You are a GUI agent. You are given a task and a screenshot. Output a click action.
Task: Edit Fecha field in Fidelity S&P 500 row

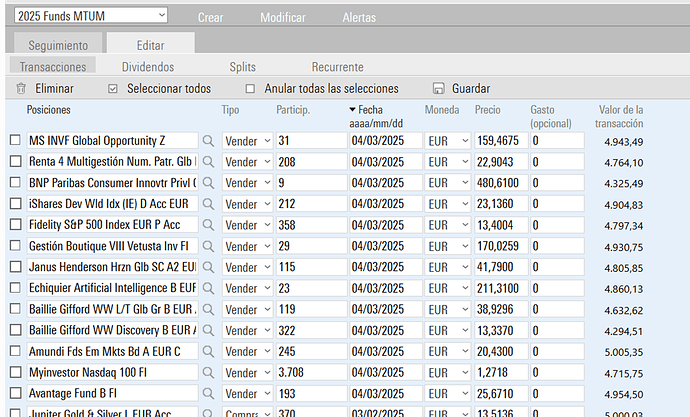coord(386,225)
